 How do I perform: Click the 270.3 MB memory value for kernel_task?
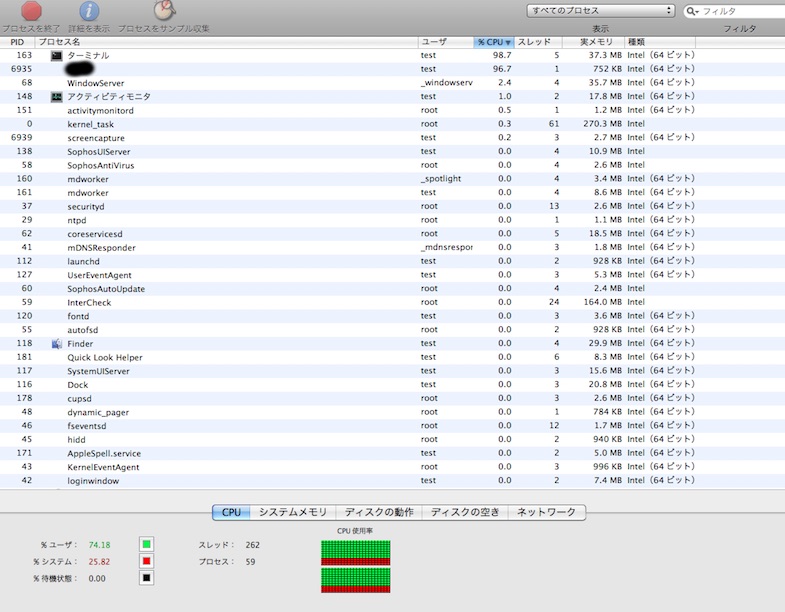tap(602, 124)
